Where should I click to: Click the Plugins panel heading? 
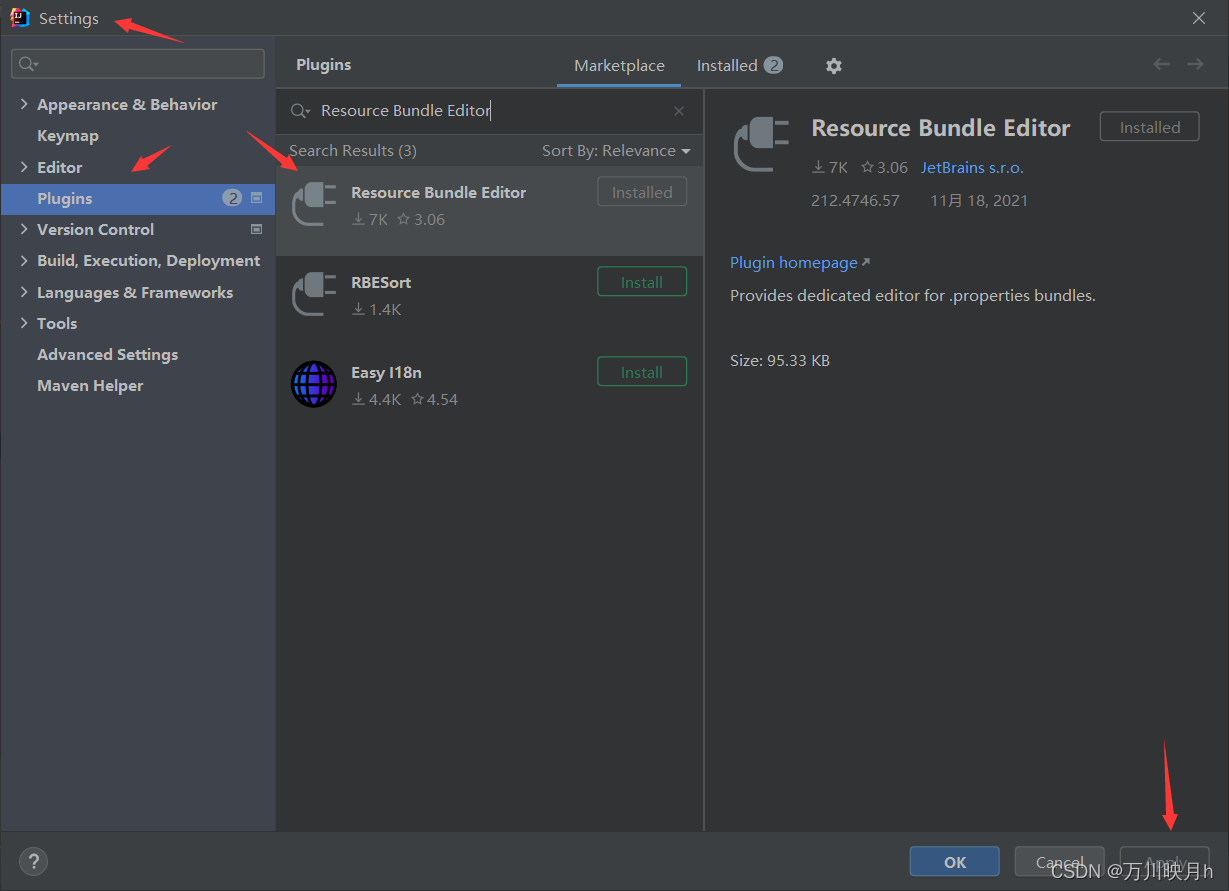point(324,64)
